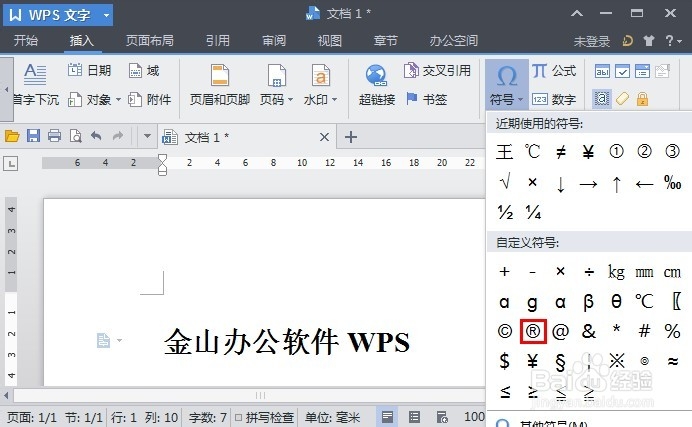
Task: Insert a date with 日期
Action: point(89,71)
